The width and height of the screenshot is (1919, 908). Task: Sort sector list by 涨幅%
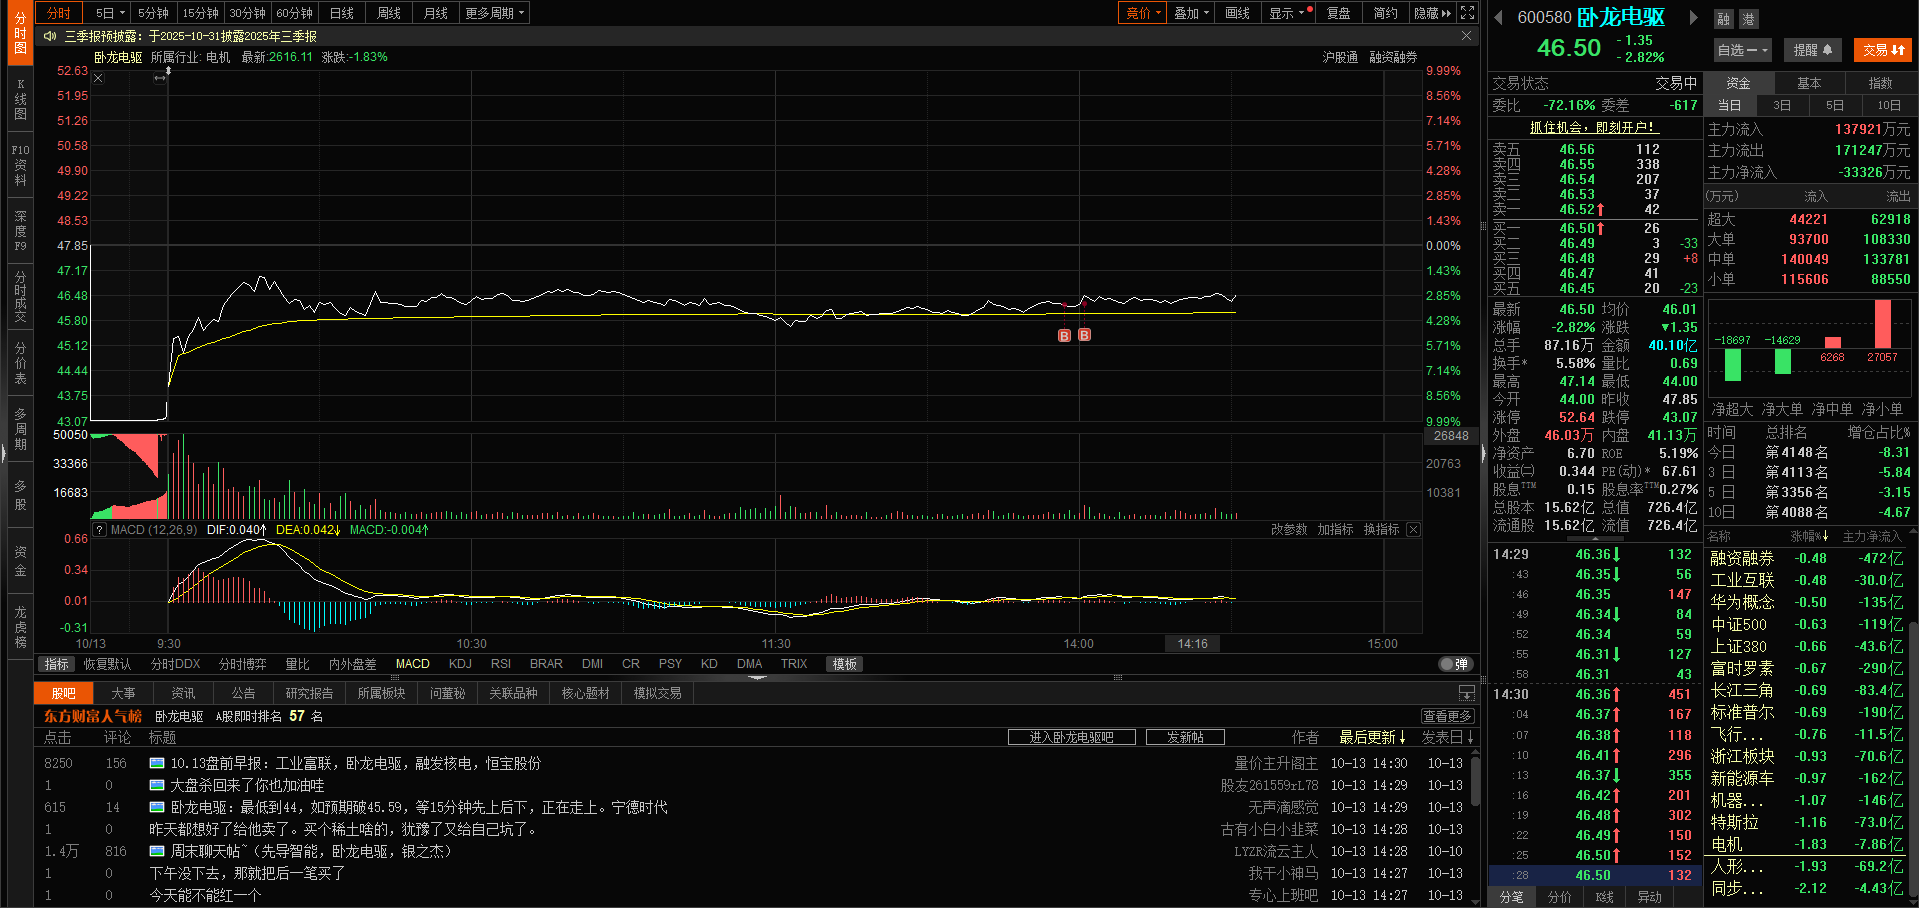coord(1810,537)
